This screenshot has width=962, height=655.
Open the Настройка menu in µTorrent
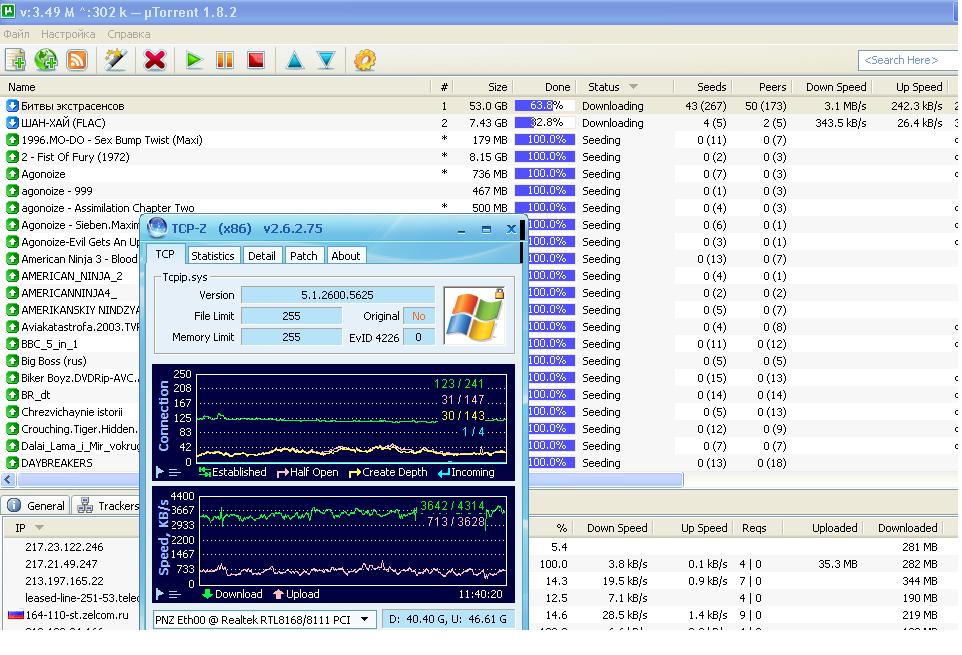tap(68, 33)
